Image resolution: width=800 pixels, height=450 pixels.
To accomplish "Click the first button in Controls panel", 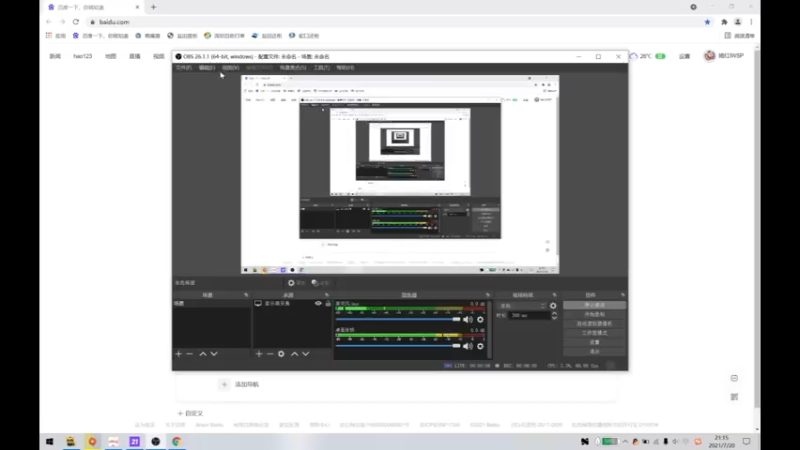I will 594,305.
